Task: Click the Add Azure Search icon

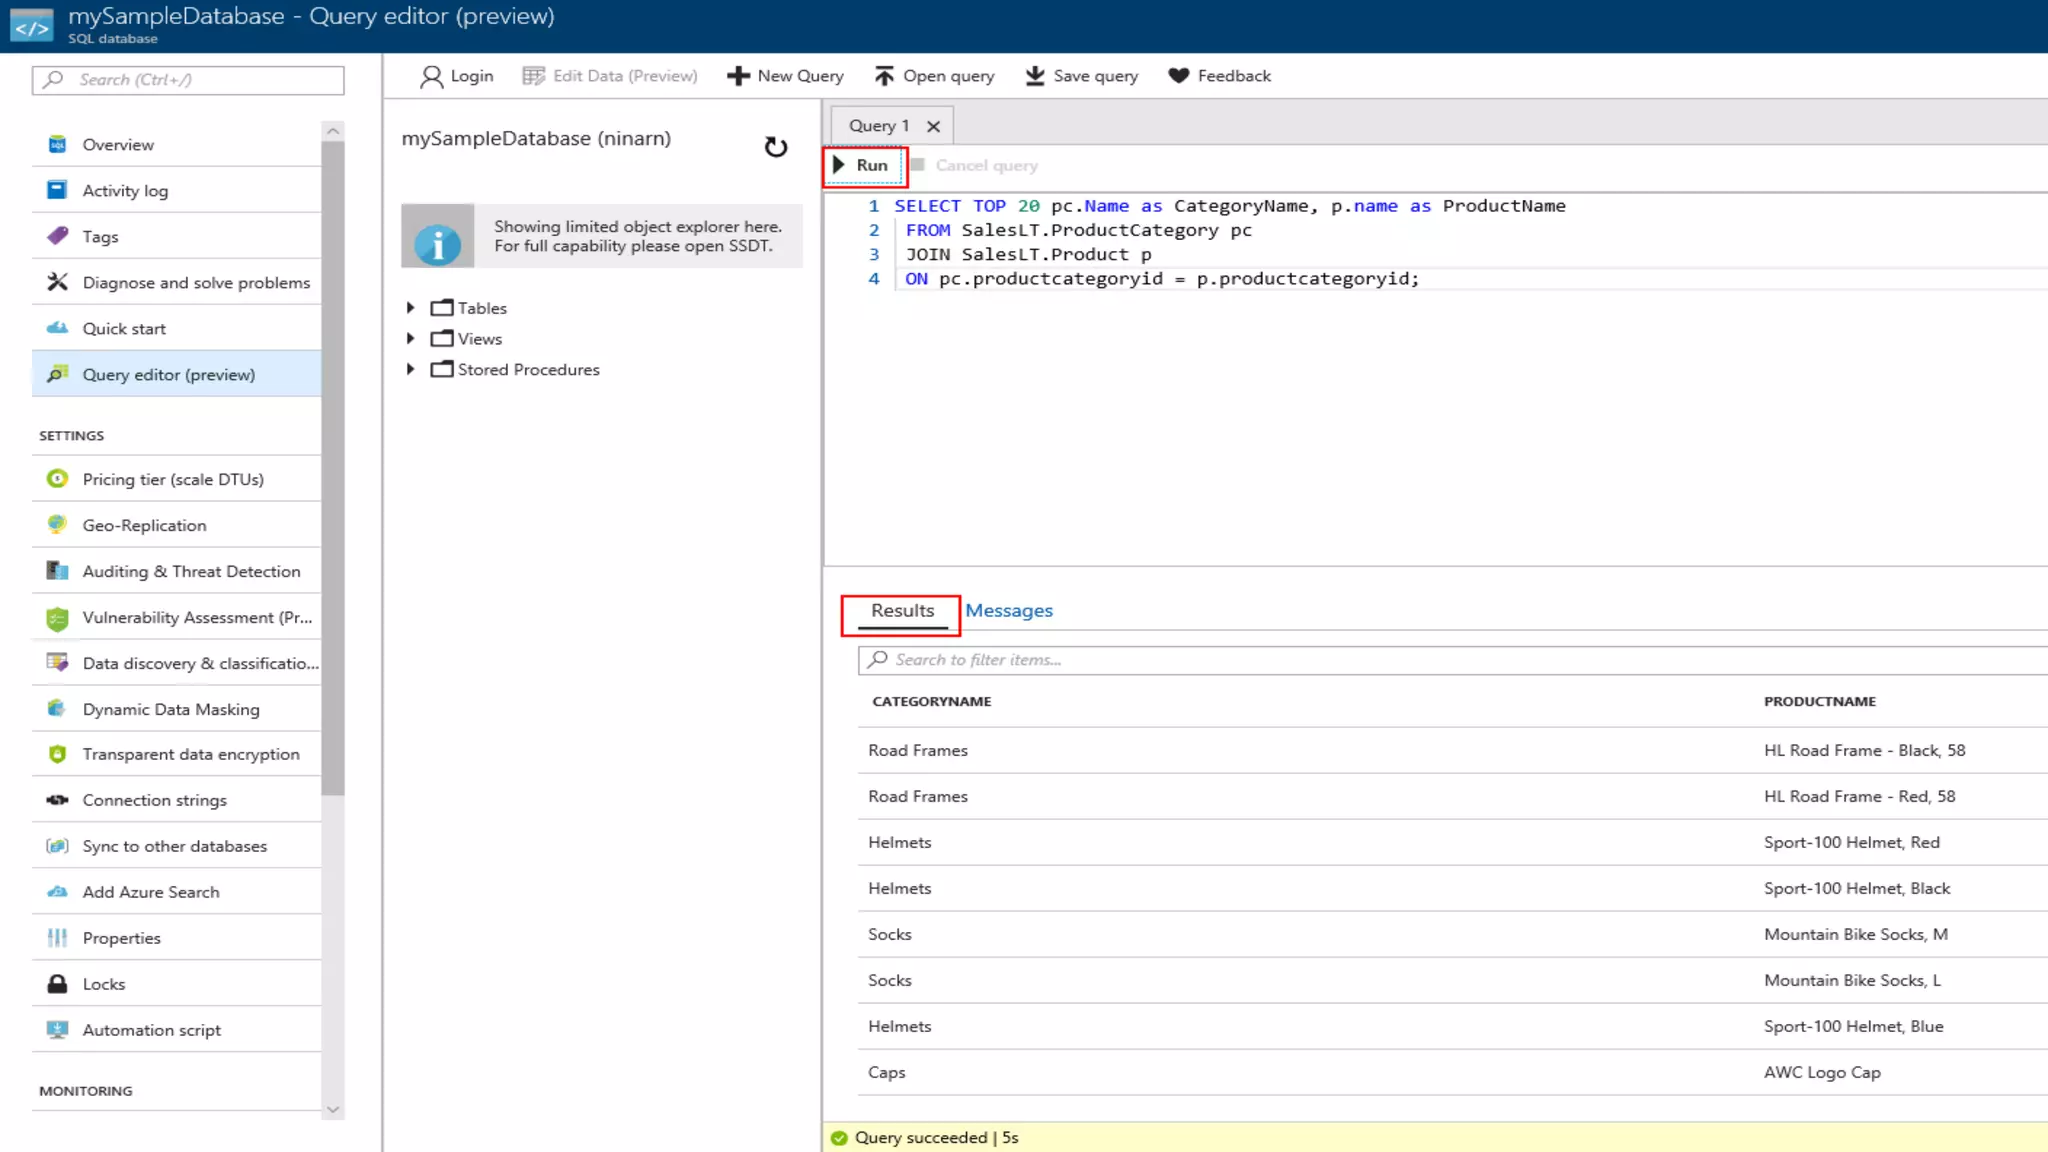Action: 57,892
